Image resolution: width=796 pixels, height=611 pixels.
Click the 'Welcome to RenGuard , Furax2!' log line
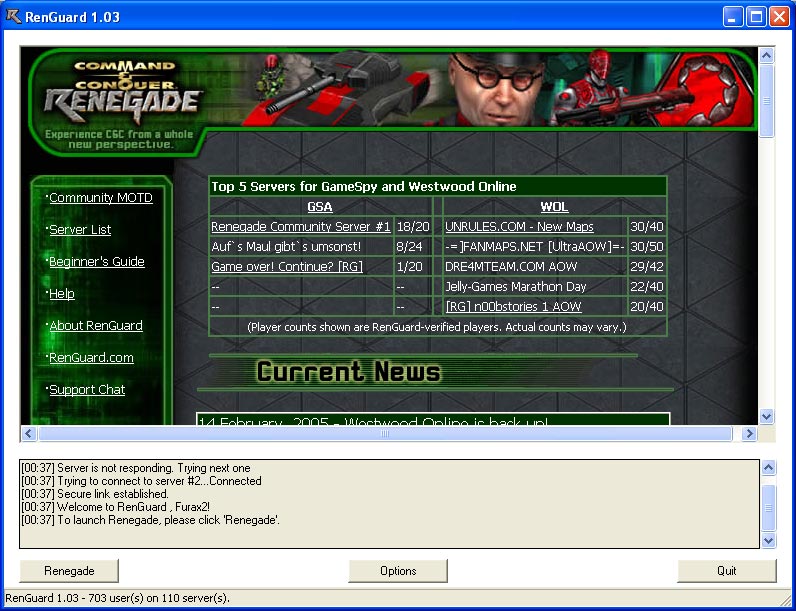(115, 507)
